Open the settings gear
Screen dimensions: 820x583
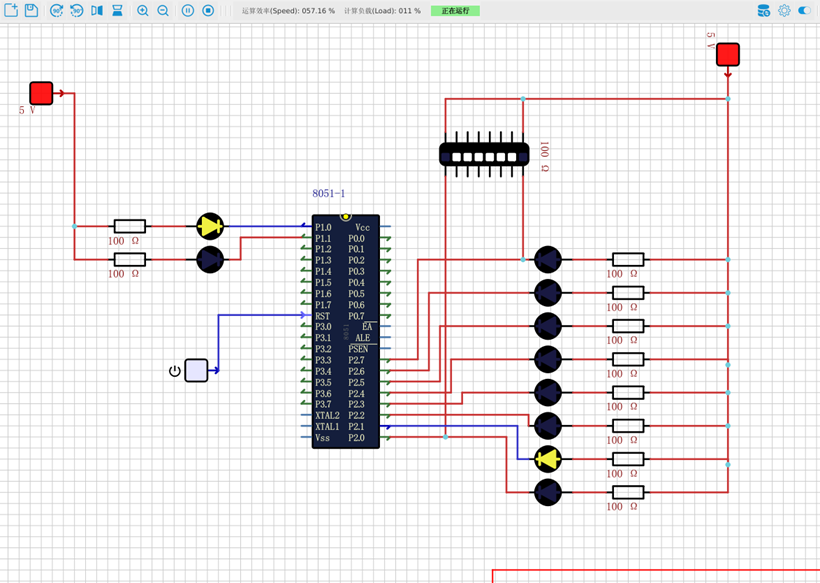(784, 10)
